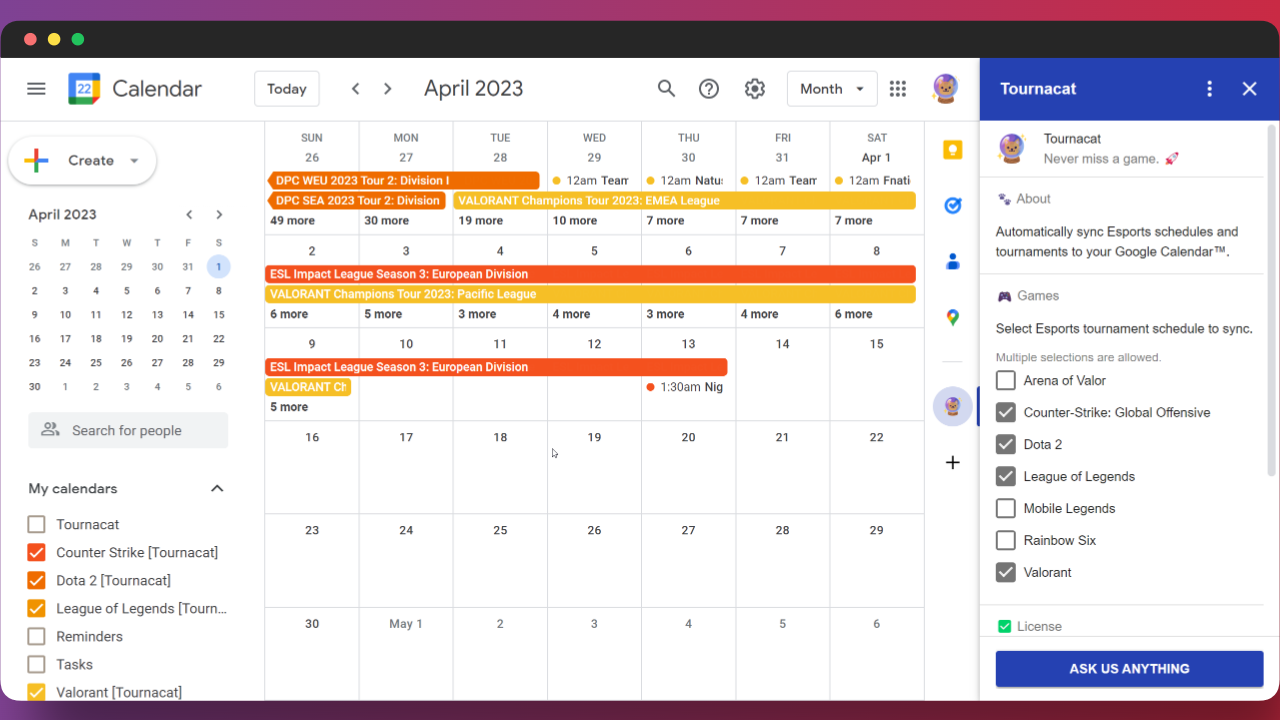Click the Search for people field
The image size is (1280, 720).
[x=128, y=431]
